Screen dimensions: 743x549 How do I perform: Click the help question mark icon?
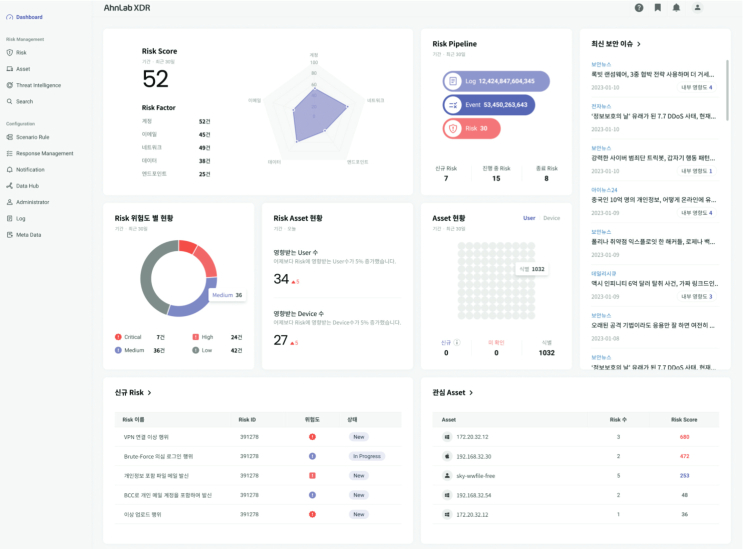coord(639,7)
